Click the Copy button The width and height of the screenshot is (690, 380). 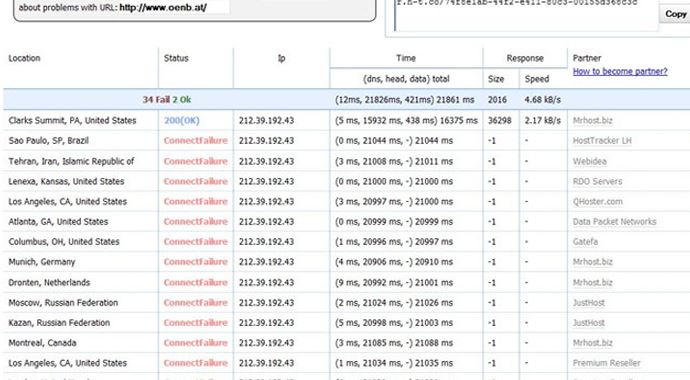coord(675,14)
